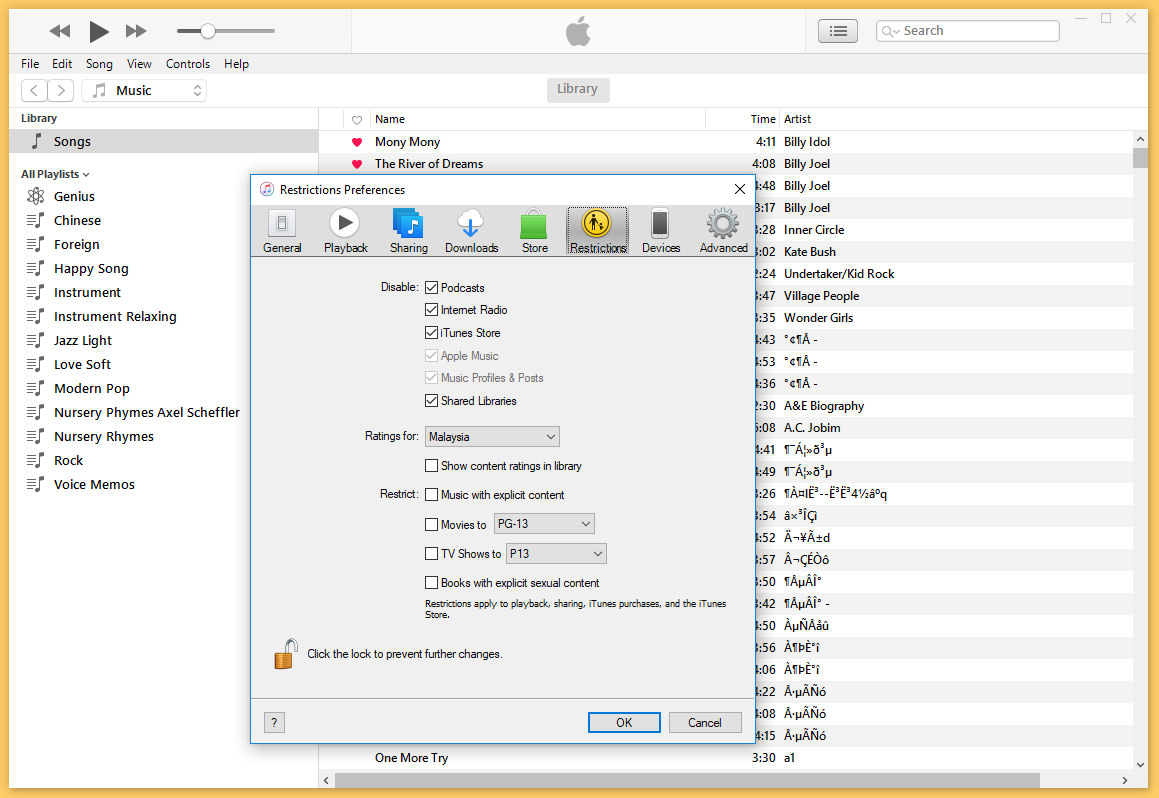Uncheck Disable Internet Radio checkbox
The width and height of the screenshot is (1159, 798).
click(432, 310)
